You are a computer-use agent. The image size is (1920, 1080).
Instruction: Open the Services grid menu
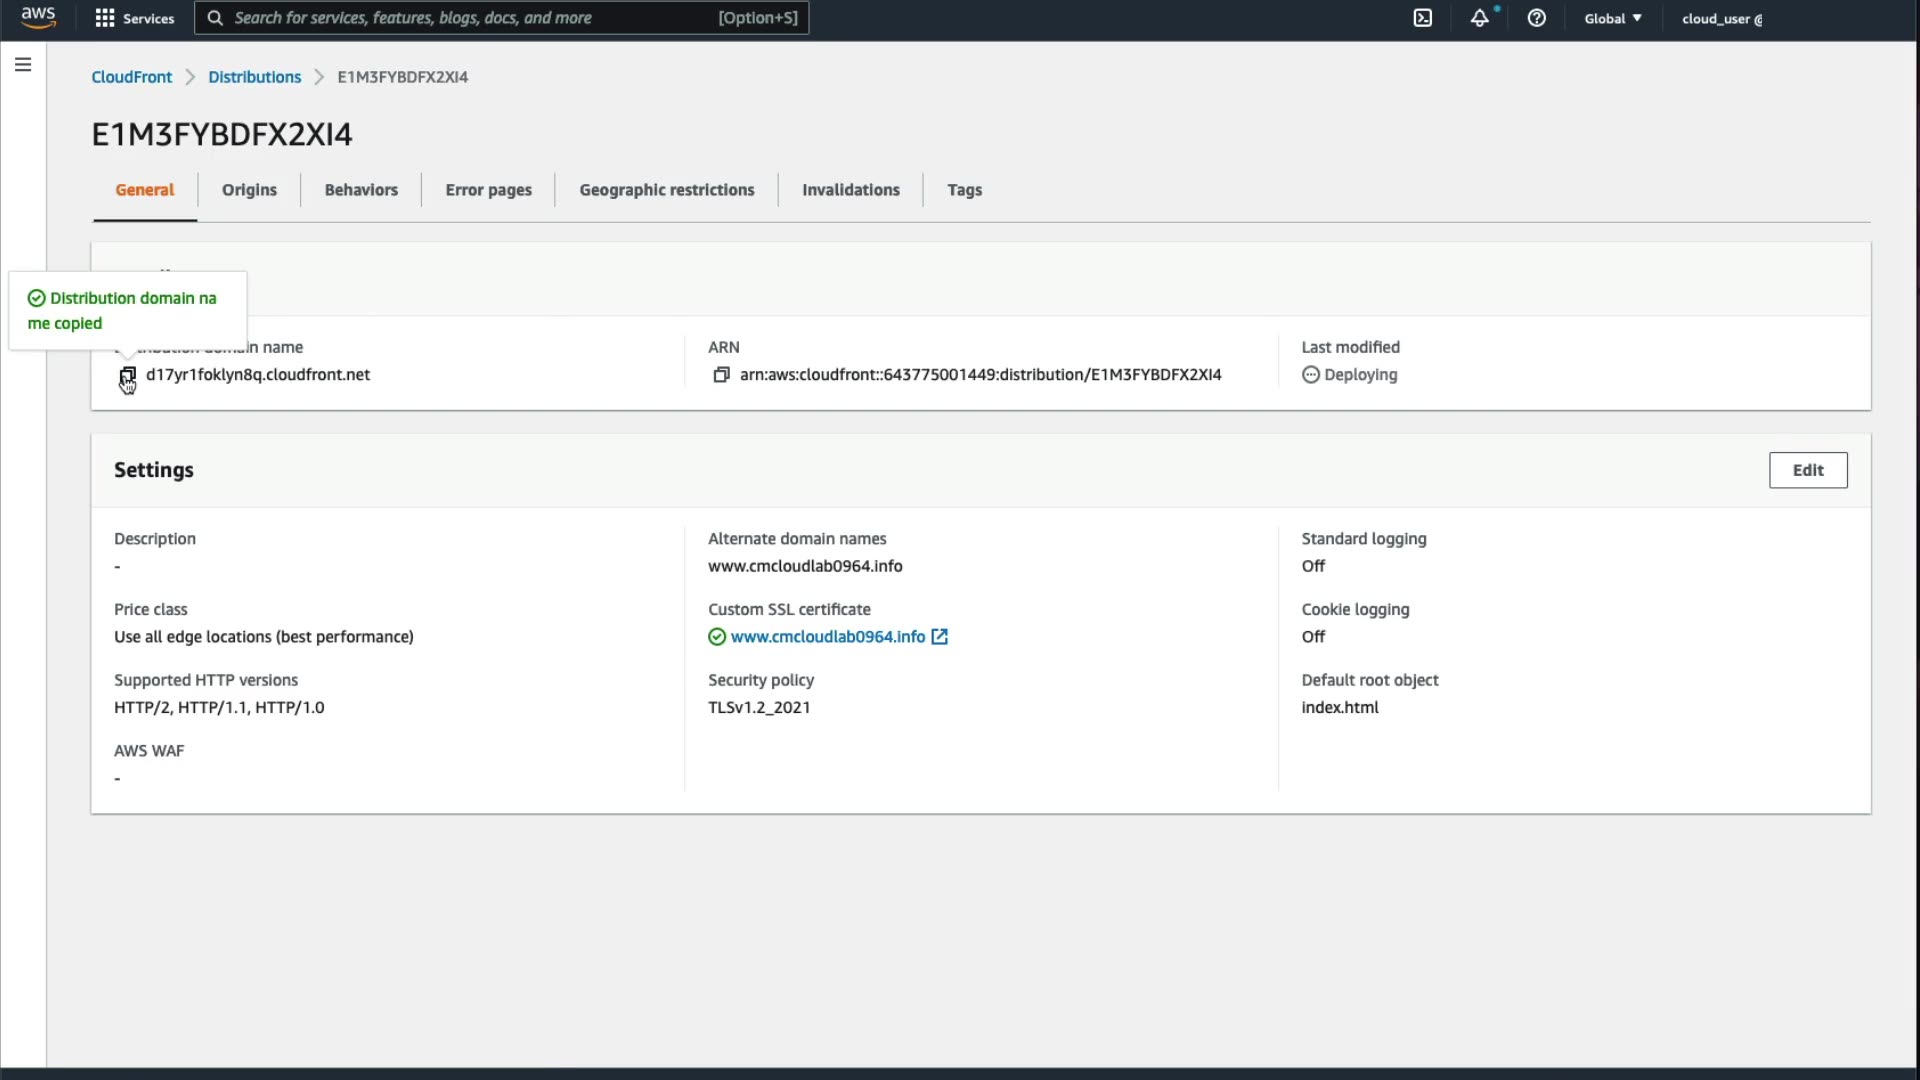click(x=134, y=18)
